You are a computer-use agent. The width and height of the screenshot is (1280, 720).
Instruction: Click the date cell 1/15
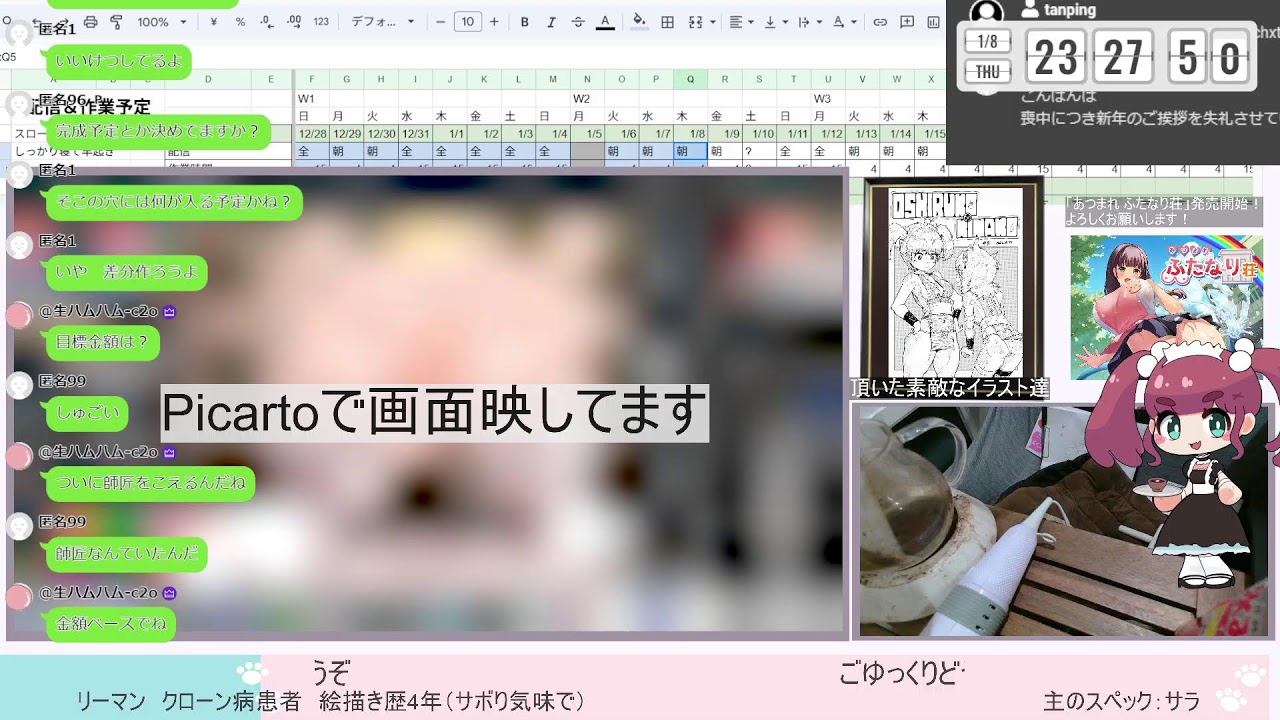pos(931,134)
